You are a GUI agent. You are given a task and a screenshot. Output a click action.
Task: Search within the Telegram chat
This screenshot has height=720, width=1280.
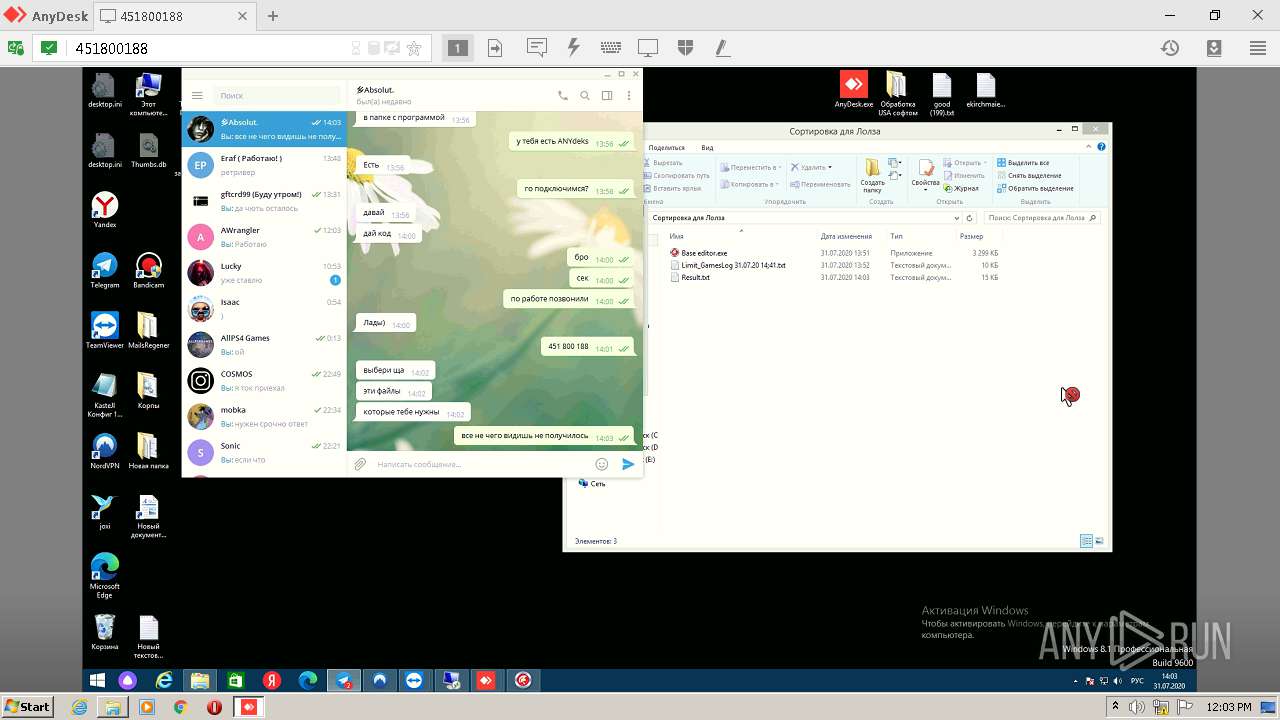585,96
